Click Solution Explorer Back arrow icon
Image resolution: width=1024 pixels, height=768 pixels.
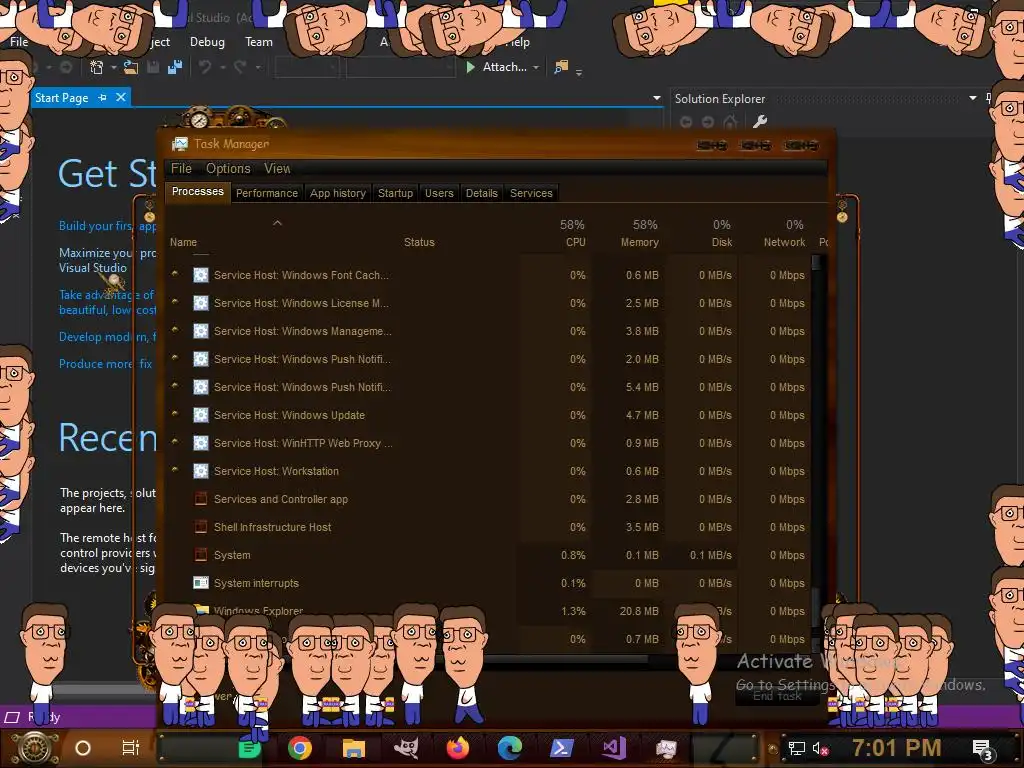(x=686, y=121)
